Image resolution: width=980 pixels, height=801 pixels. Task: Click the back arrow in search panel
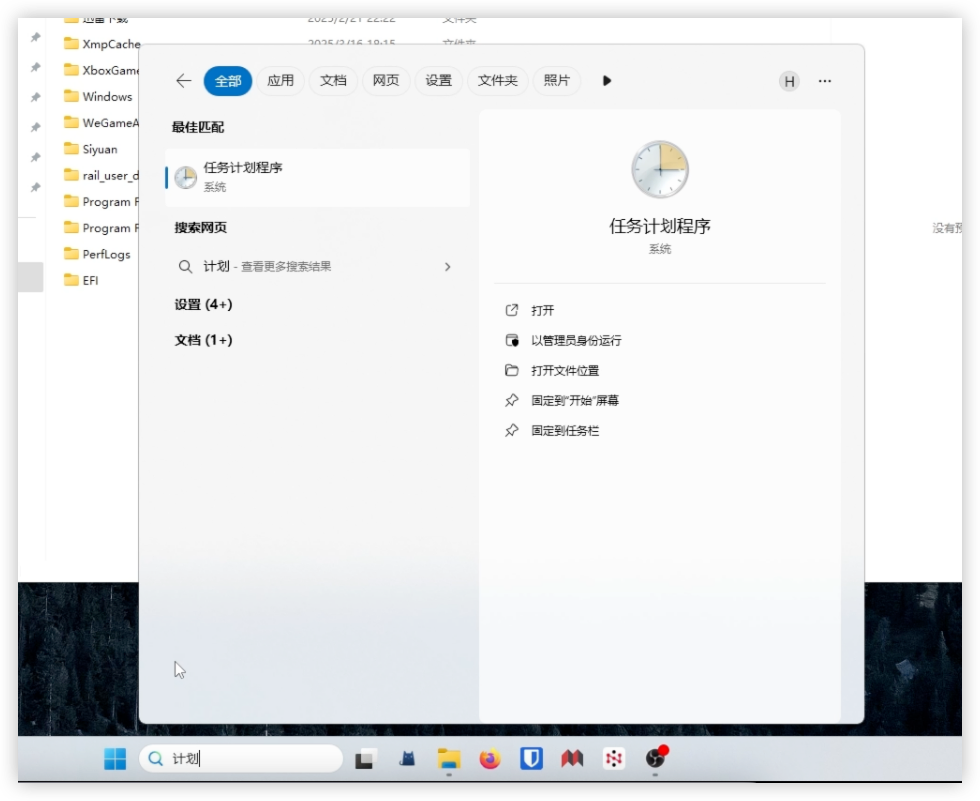click(183, 81)
